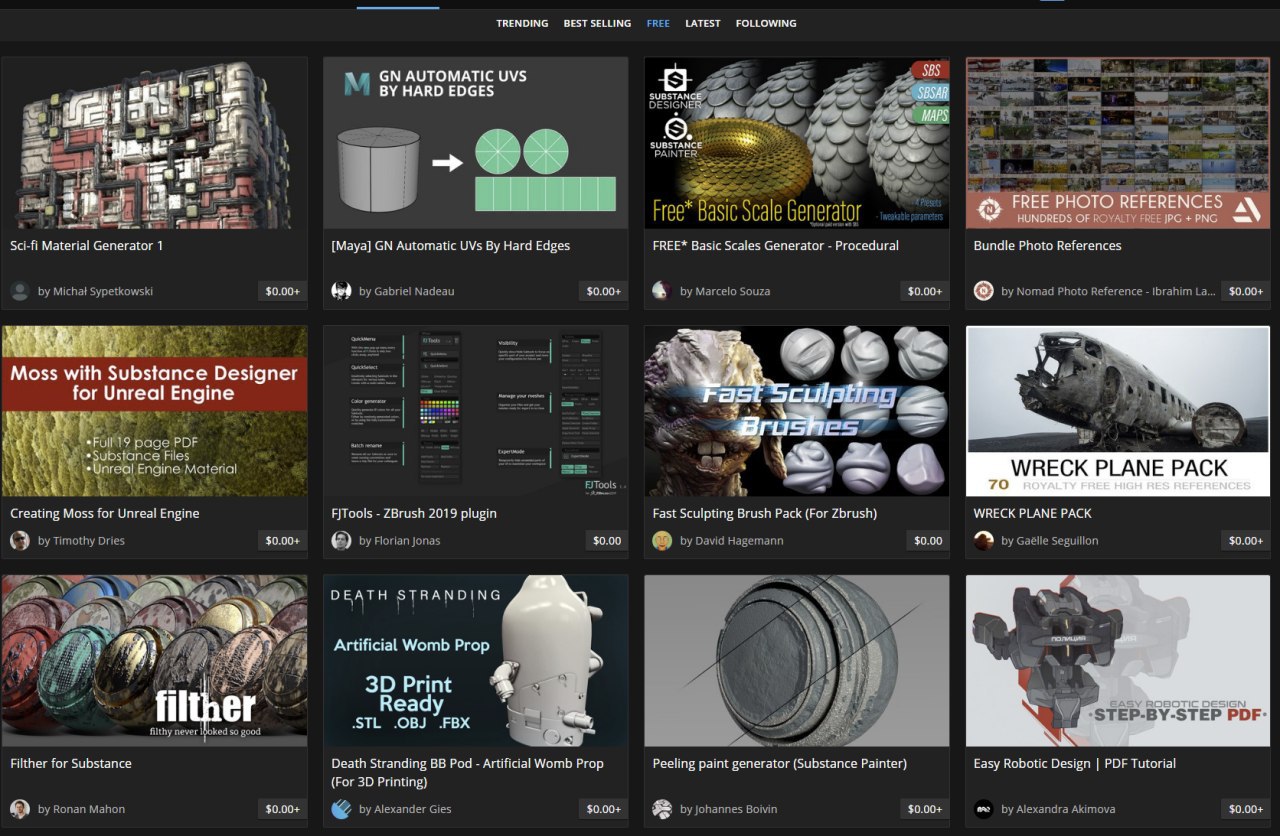
Task: Open Bundle Photo References title link
Action: (x=1048, y=245)
